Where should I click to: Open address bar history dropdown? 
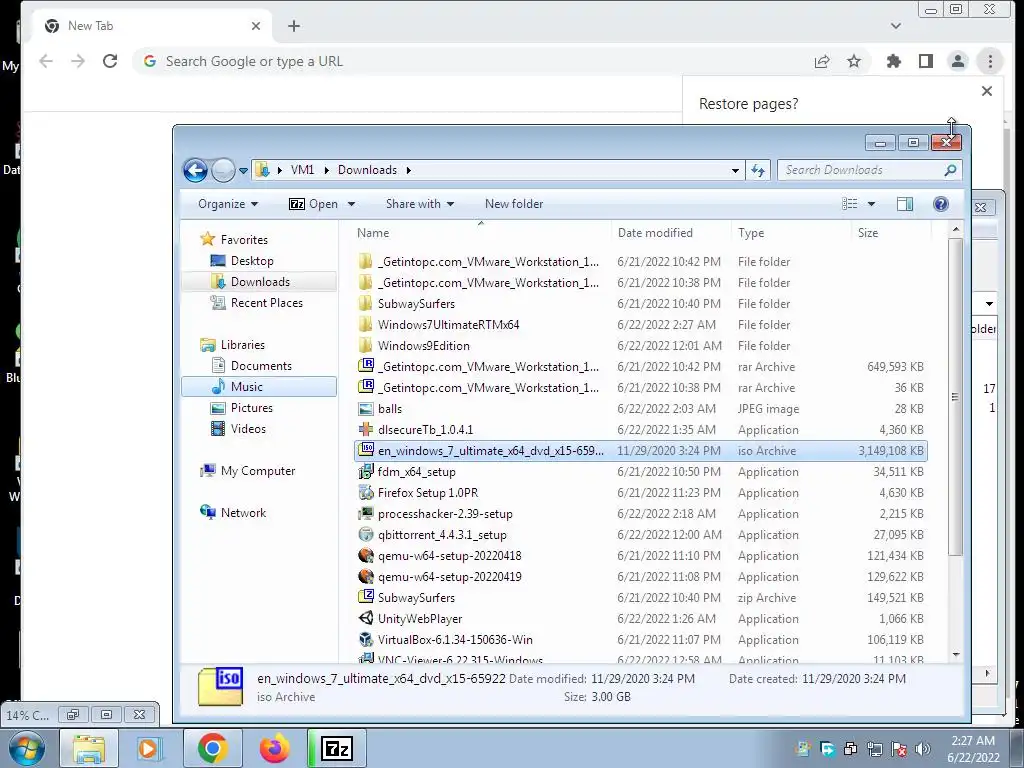pyautogui.click(x=735, y=170)
